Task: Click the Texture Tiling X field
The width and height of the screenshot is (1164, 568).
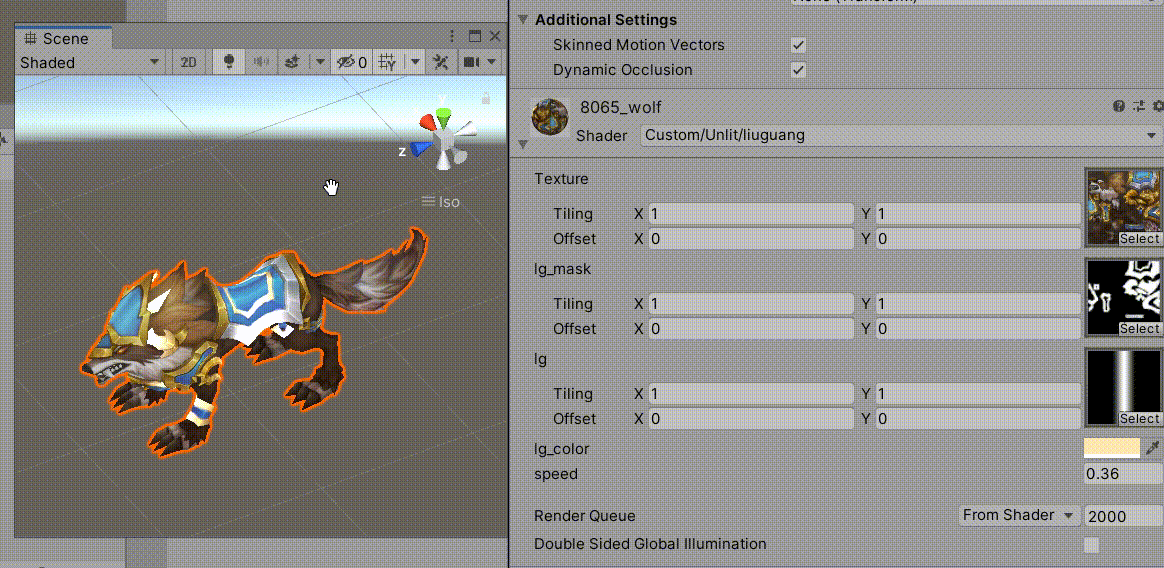Action: [751, 214]
